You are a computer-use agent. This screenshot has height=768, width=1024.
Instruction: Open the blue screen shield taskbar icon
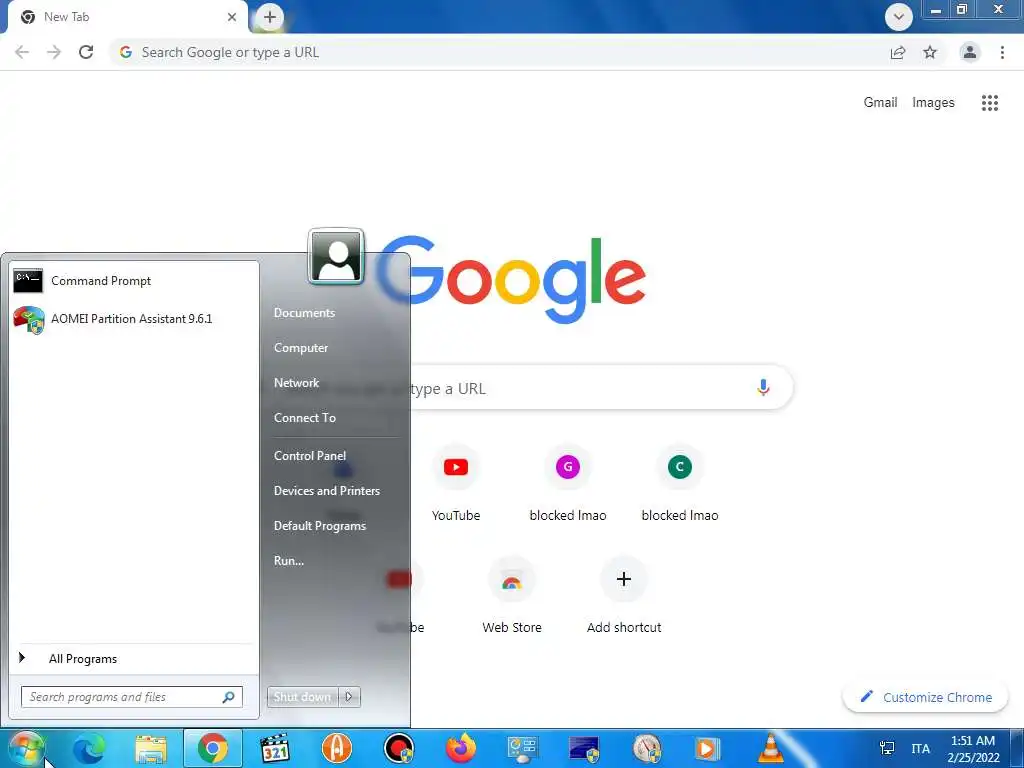point(584,749)
